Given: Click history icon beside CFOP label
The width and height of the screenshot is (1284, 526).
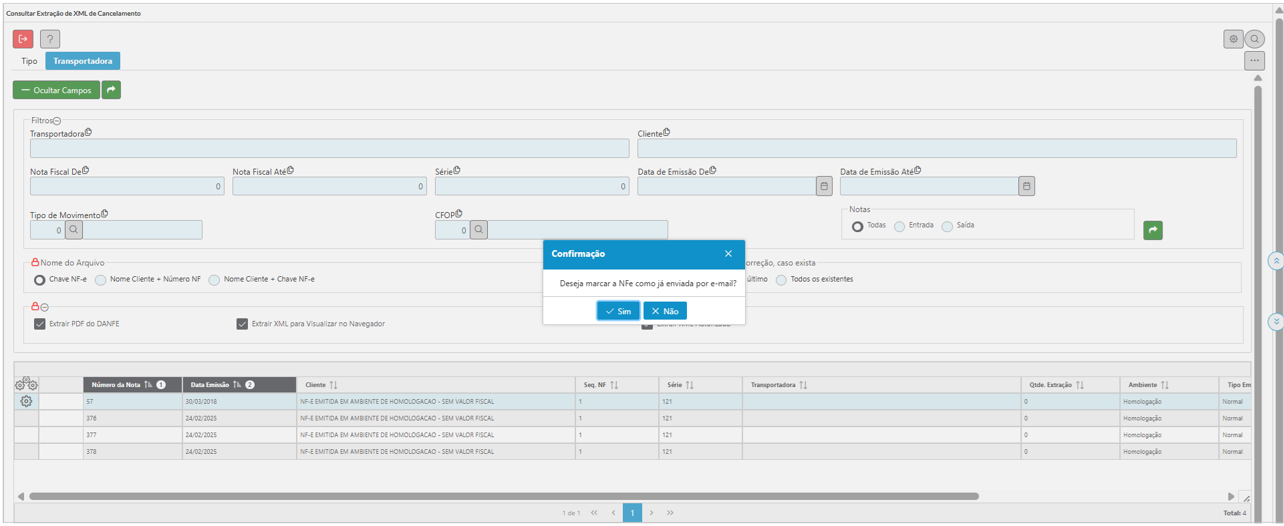Looking at the screenshot, I should click(458, 213).
